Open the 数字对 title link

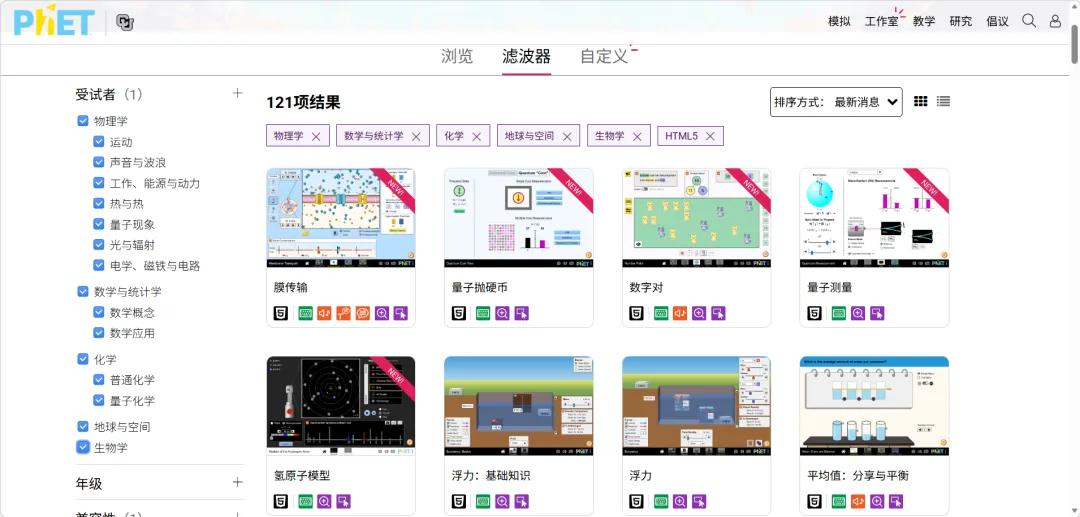(646, 287)
